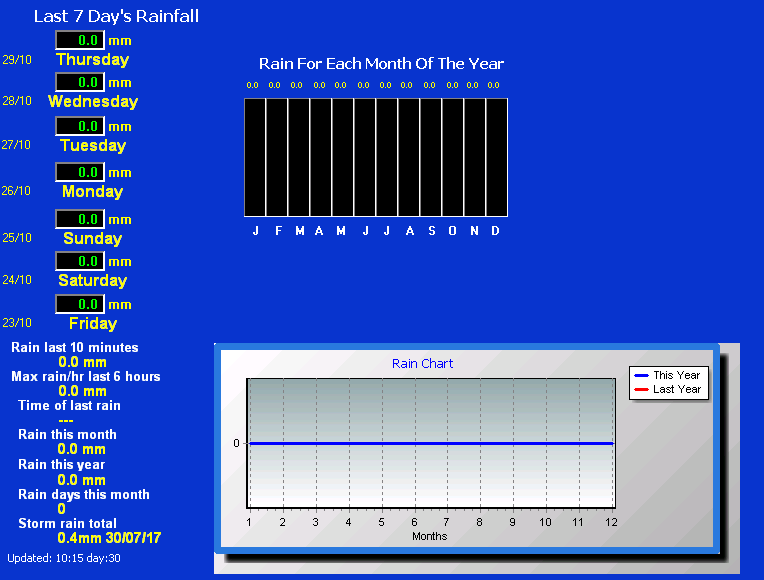Click the Friday 0.0 mm rainfall box
This screenshot has width=764, height=580.
click(x=80, y=304)
